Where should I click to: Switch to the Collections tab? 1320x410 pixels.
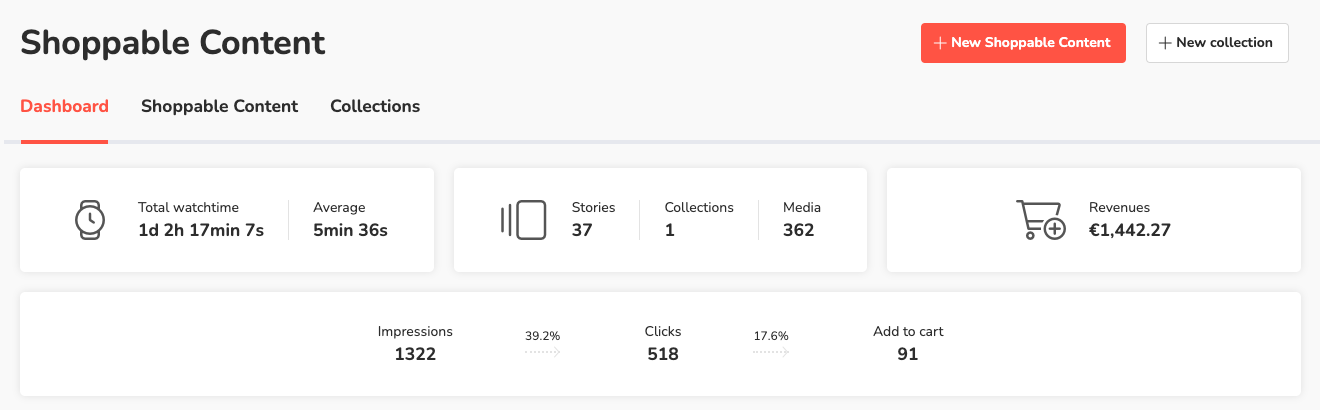pos(375,106)
